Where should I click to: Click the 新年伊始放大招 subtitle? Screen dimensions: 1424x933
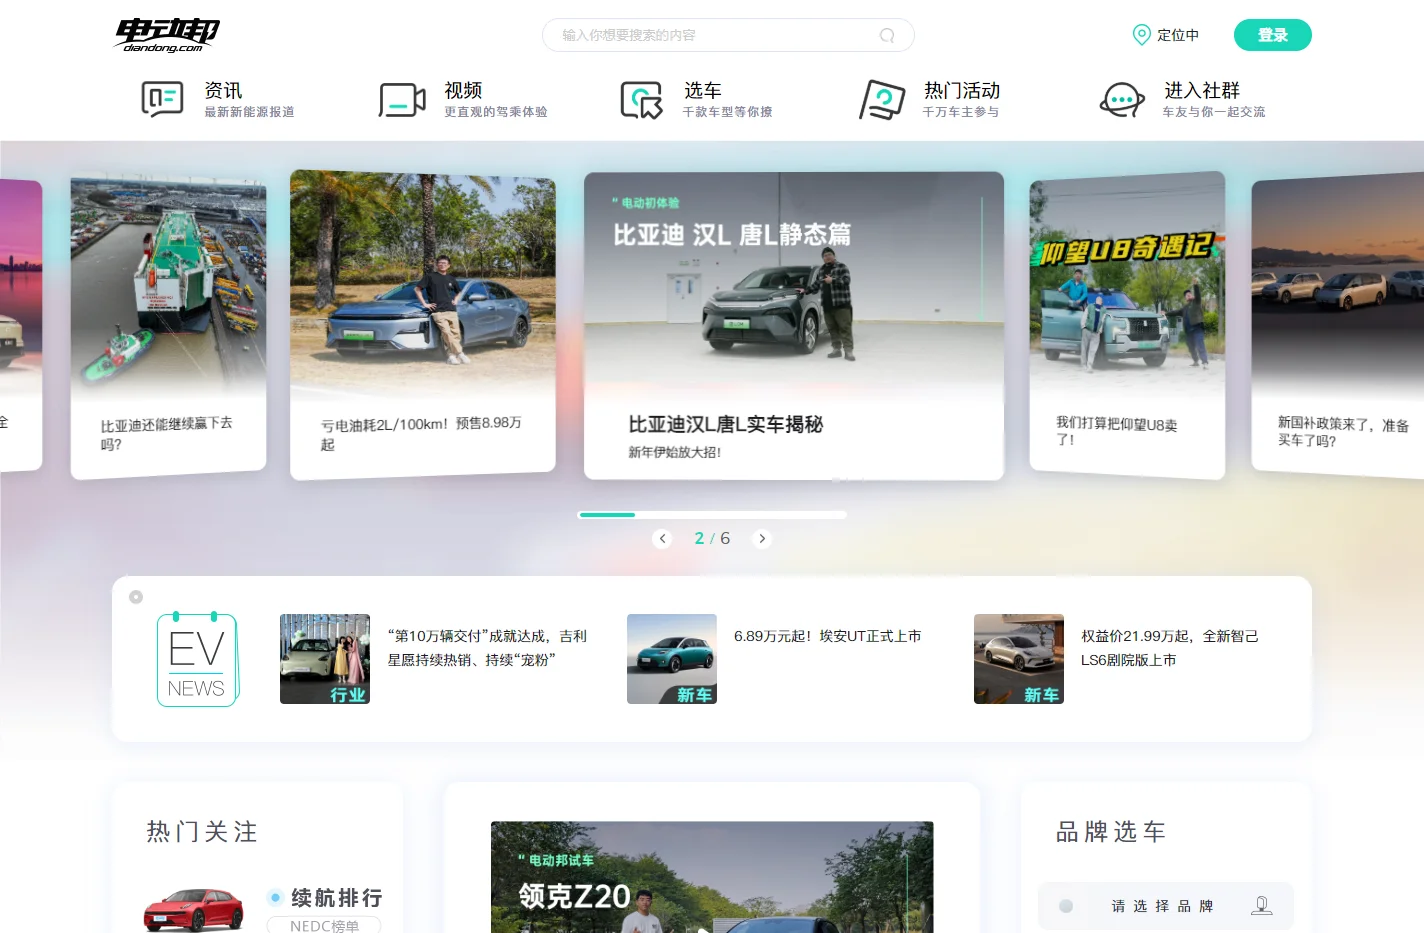click(674, 452)
